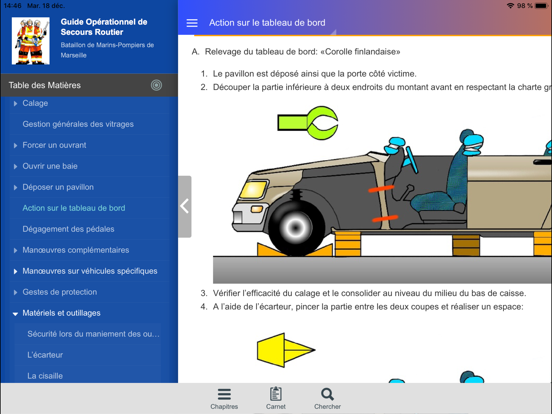Click the yellow spreader tool illustration
The width and height of the screenshot is (552, 414).
[x=286, y=350]
